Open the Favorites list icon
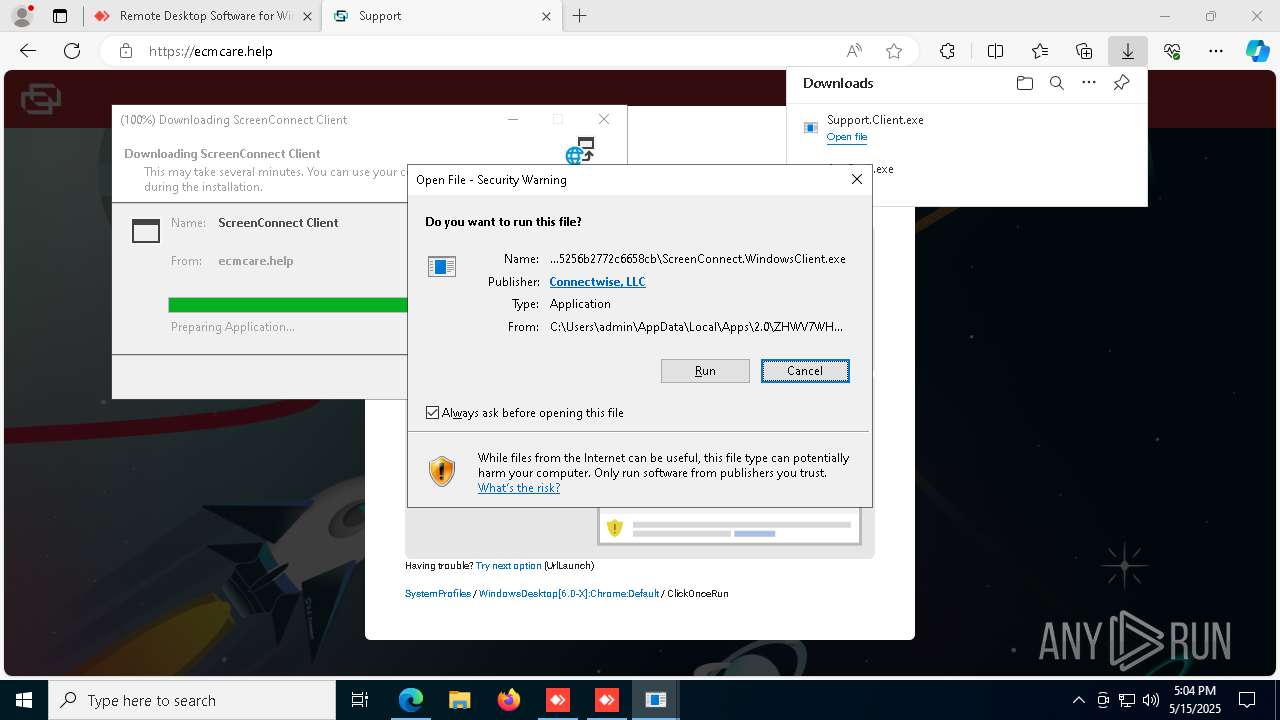 [x=1040, y=51]
